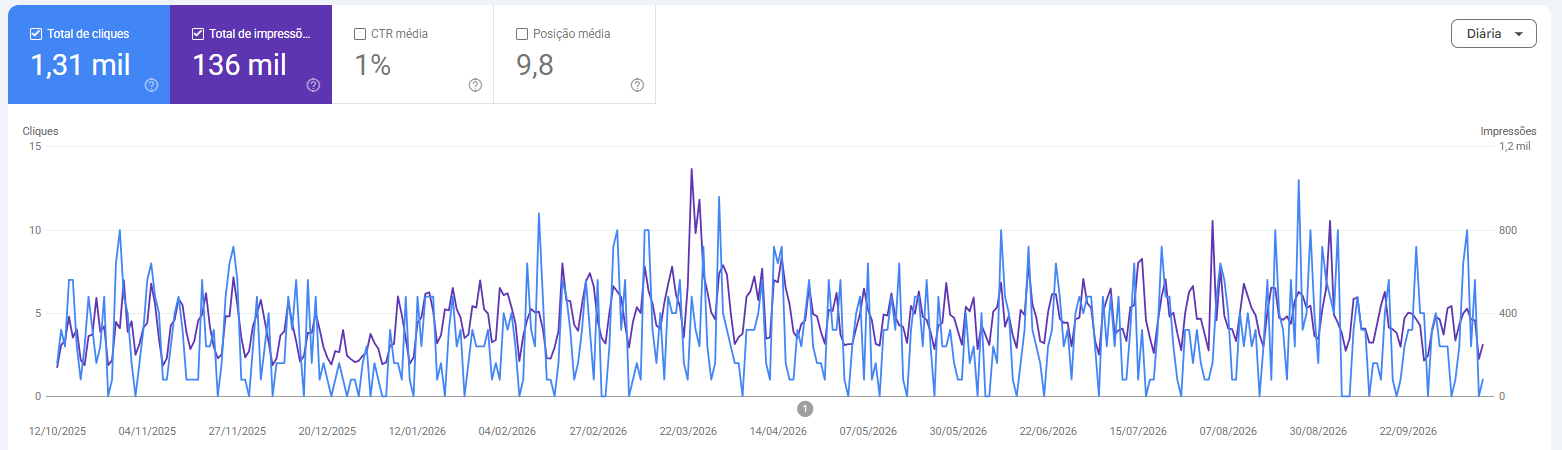1562x450 pixels.
Task: Click the 10 clicks axis value
Action: pos(36,230)
